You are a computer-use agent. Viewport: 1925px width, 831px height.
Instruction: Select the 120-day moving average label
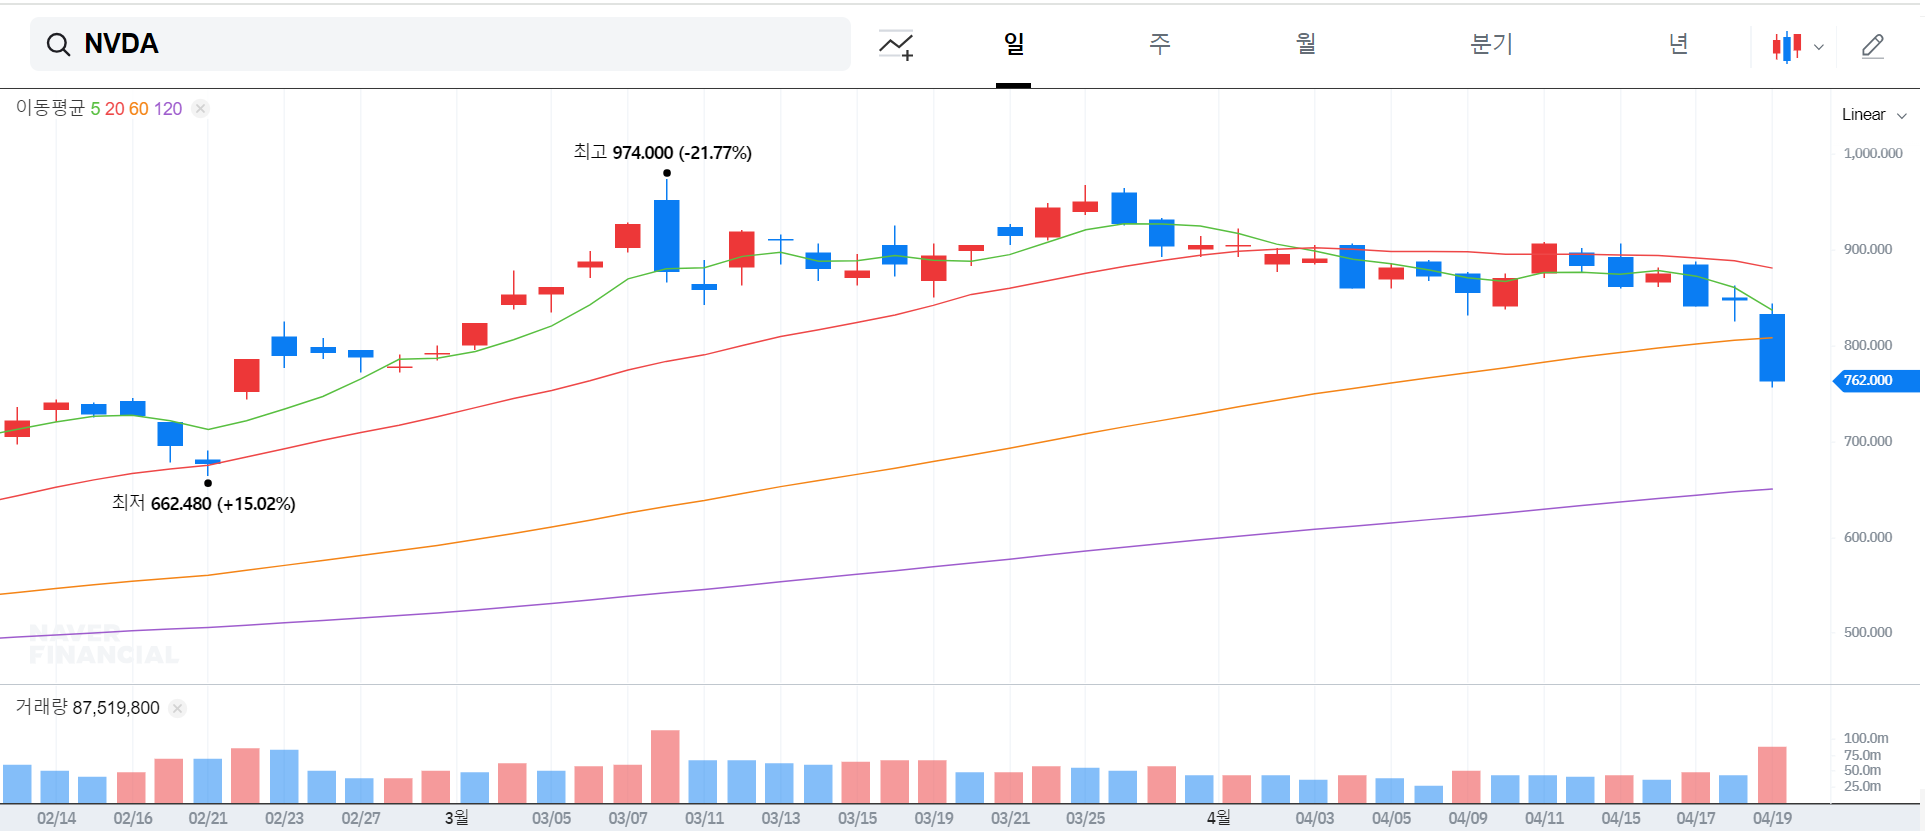168,109
